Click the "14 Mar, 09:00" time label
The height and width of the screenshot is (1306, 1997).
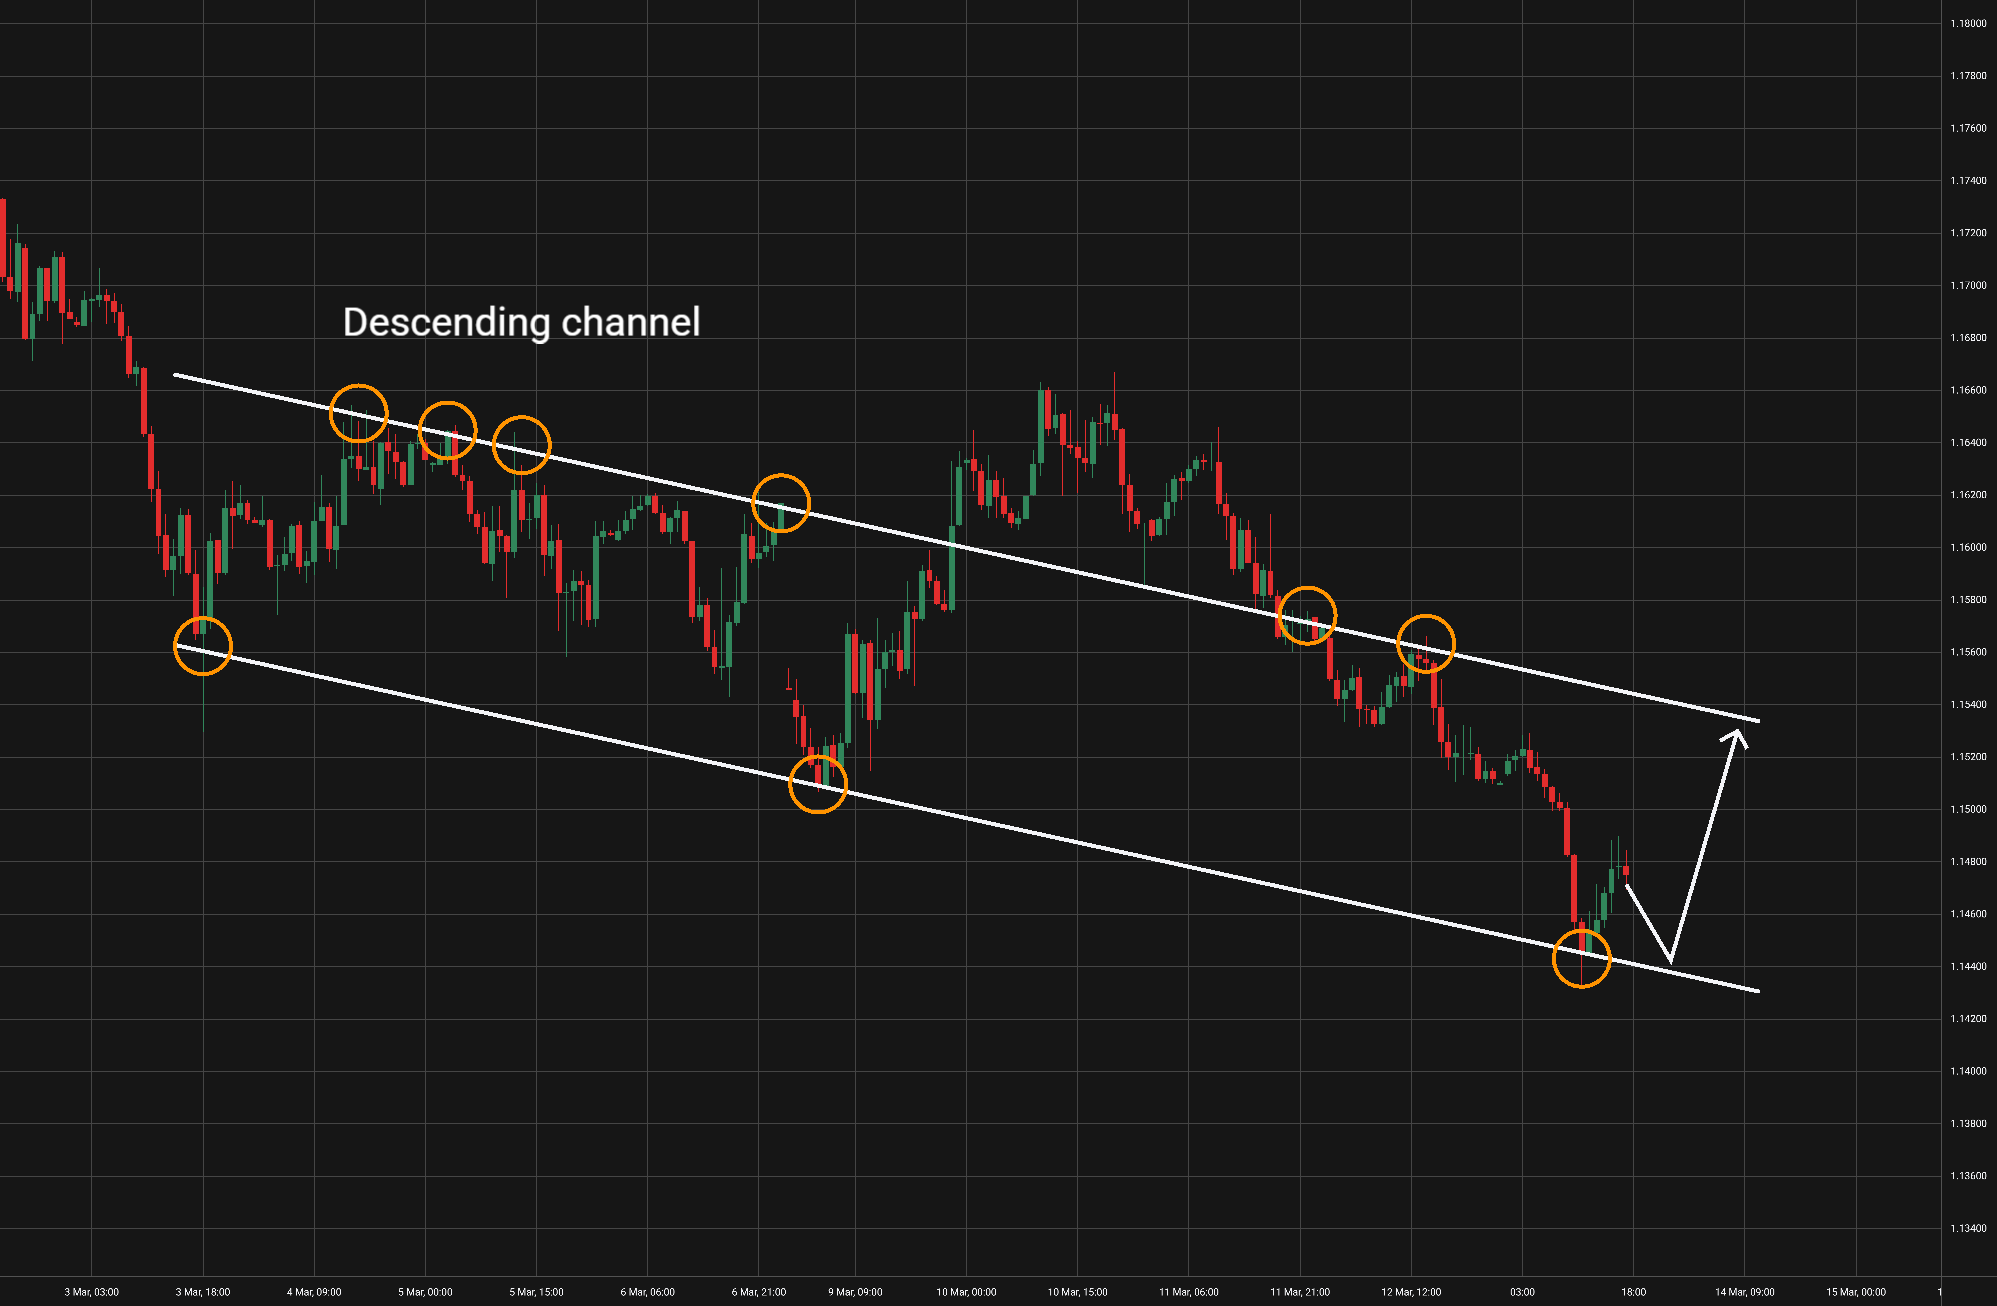click(x=1745, y=1292)
